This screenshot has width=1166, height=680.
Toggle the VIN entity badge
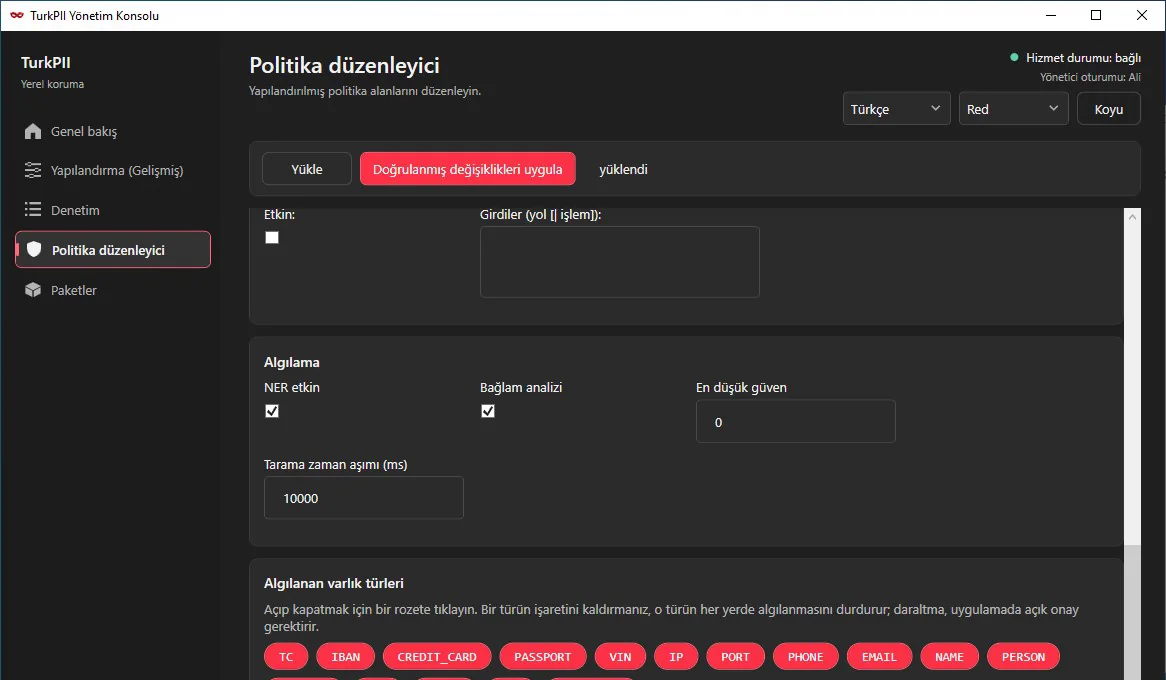620,657
